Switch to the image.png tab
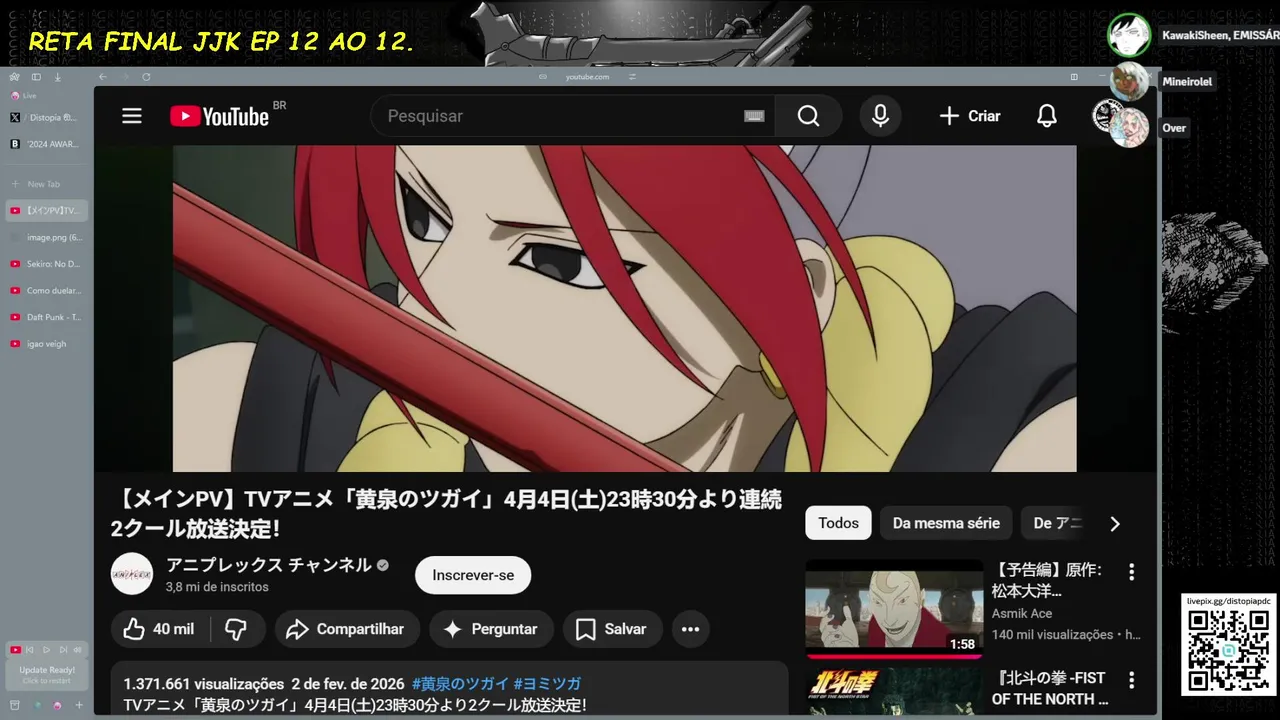1280x720 pixels. point(46,237)
